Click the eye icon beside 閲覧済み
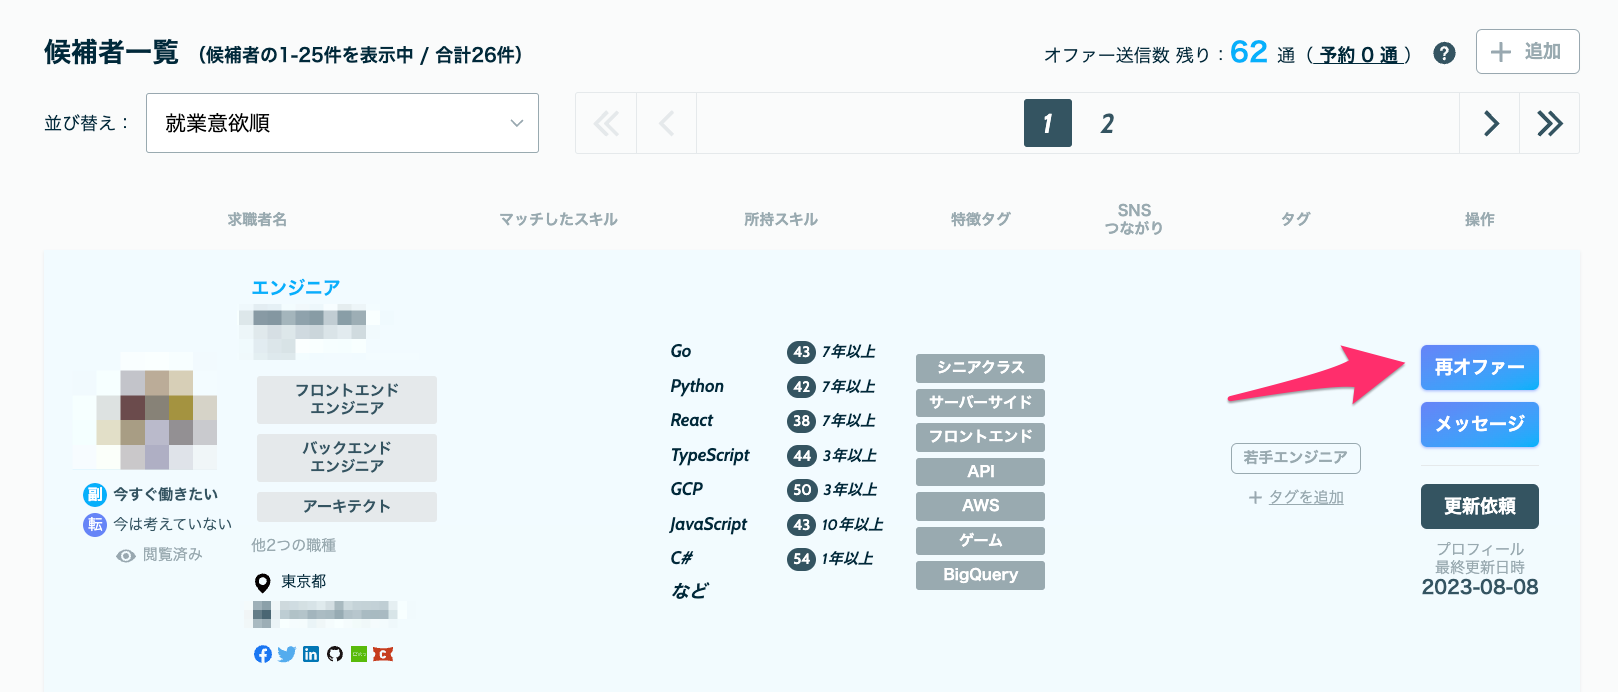 tap(126, 555)
